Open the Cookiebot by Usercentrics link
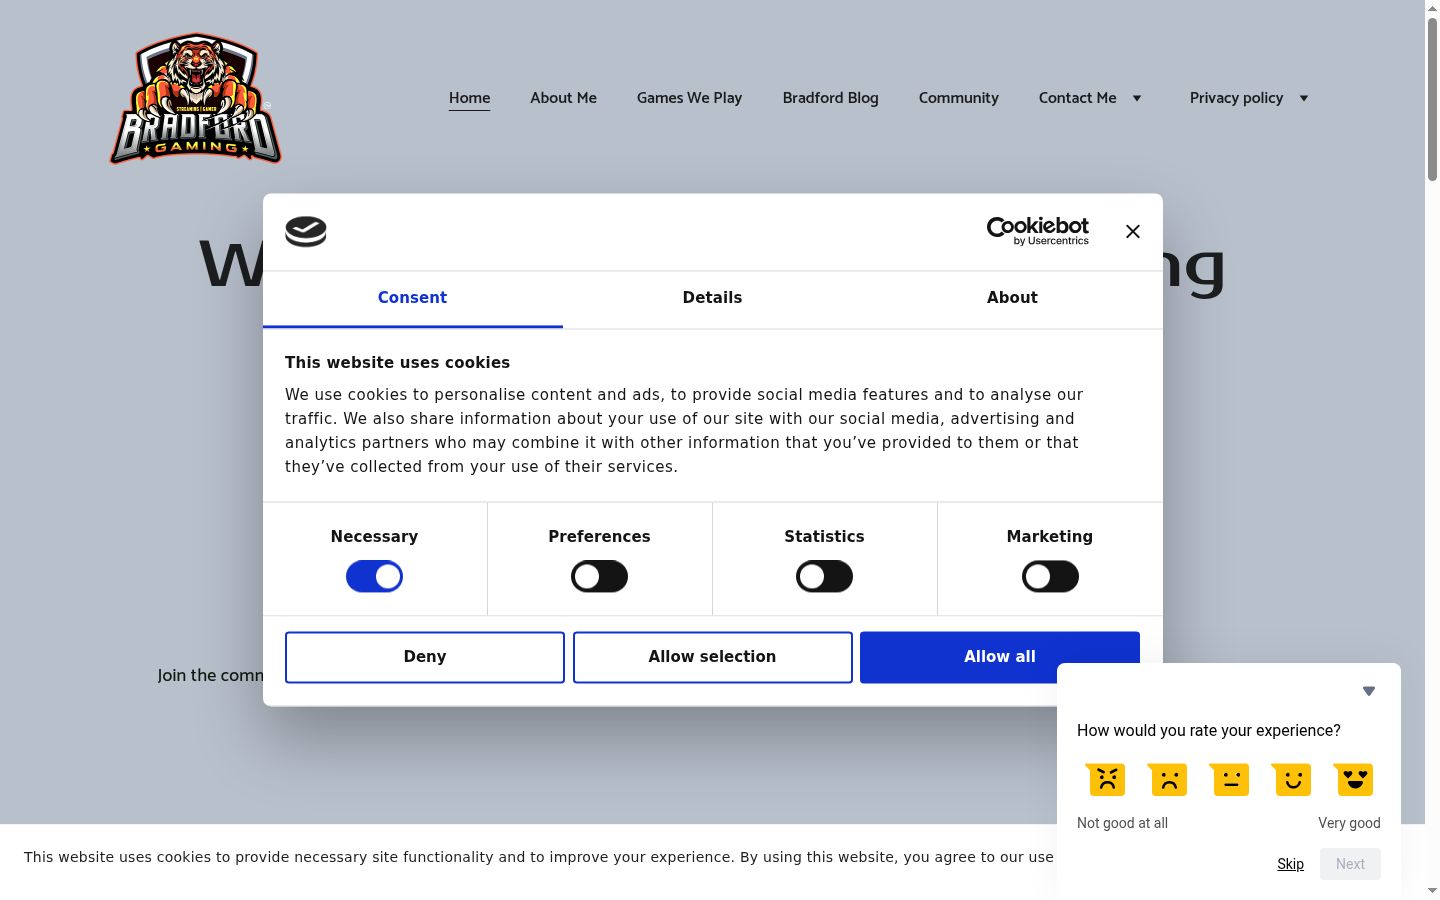Image resolution: width=1440 pixels, height=900 pixels. click(x=1038, y=231)
